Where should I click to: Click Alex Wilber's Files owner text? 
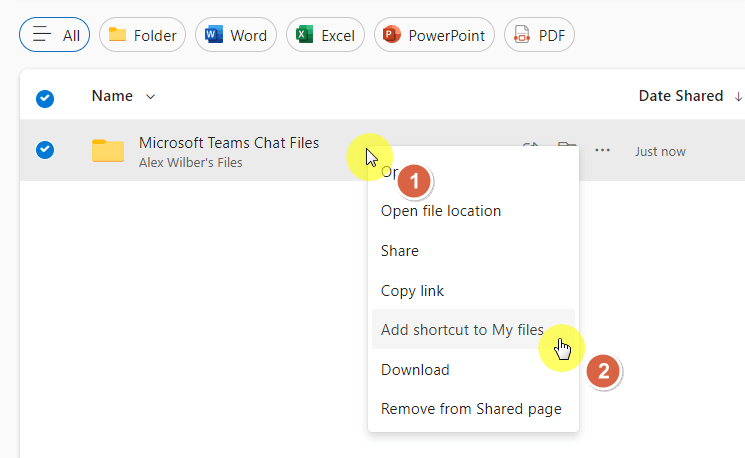tap(191, 162)
